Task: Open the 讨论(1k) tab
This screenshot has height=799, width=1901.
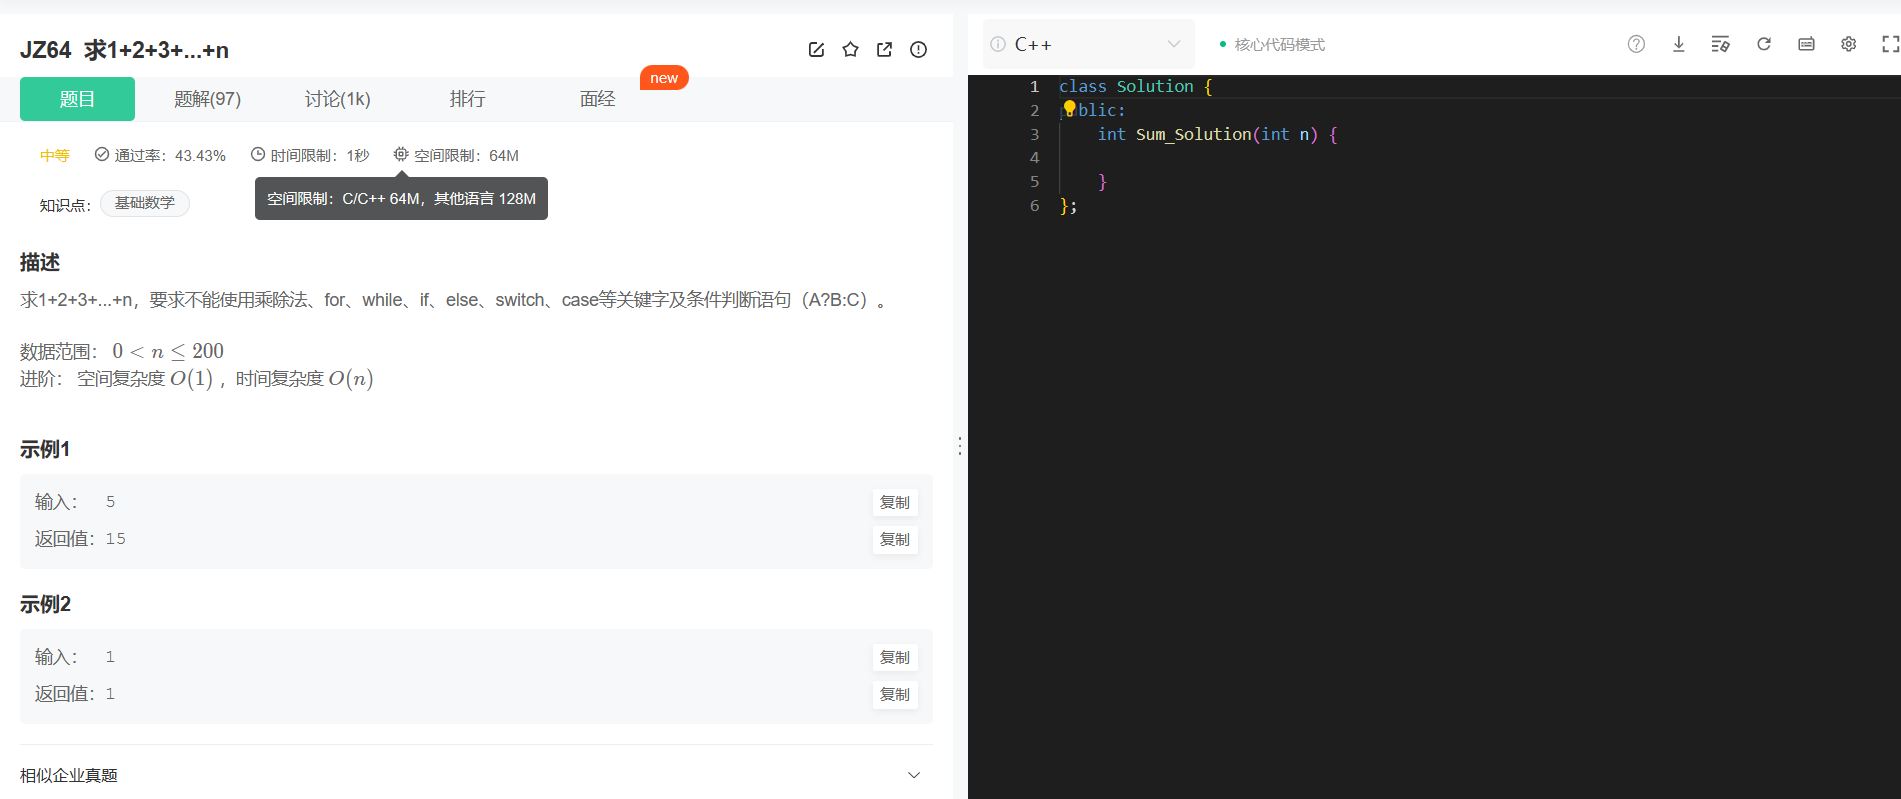Action: pos(337,99)
